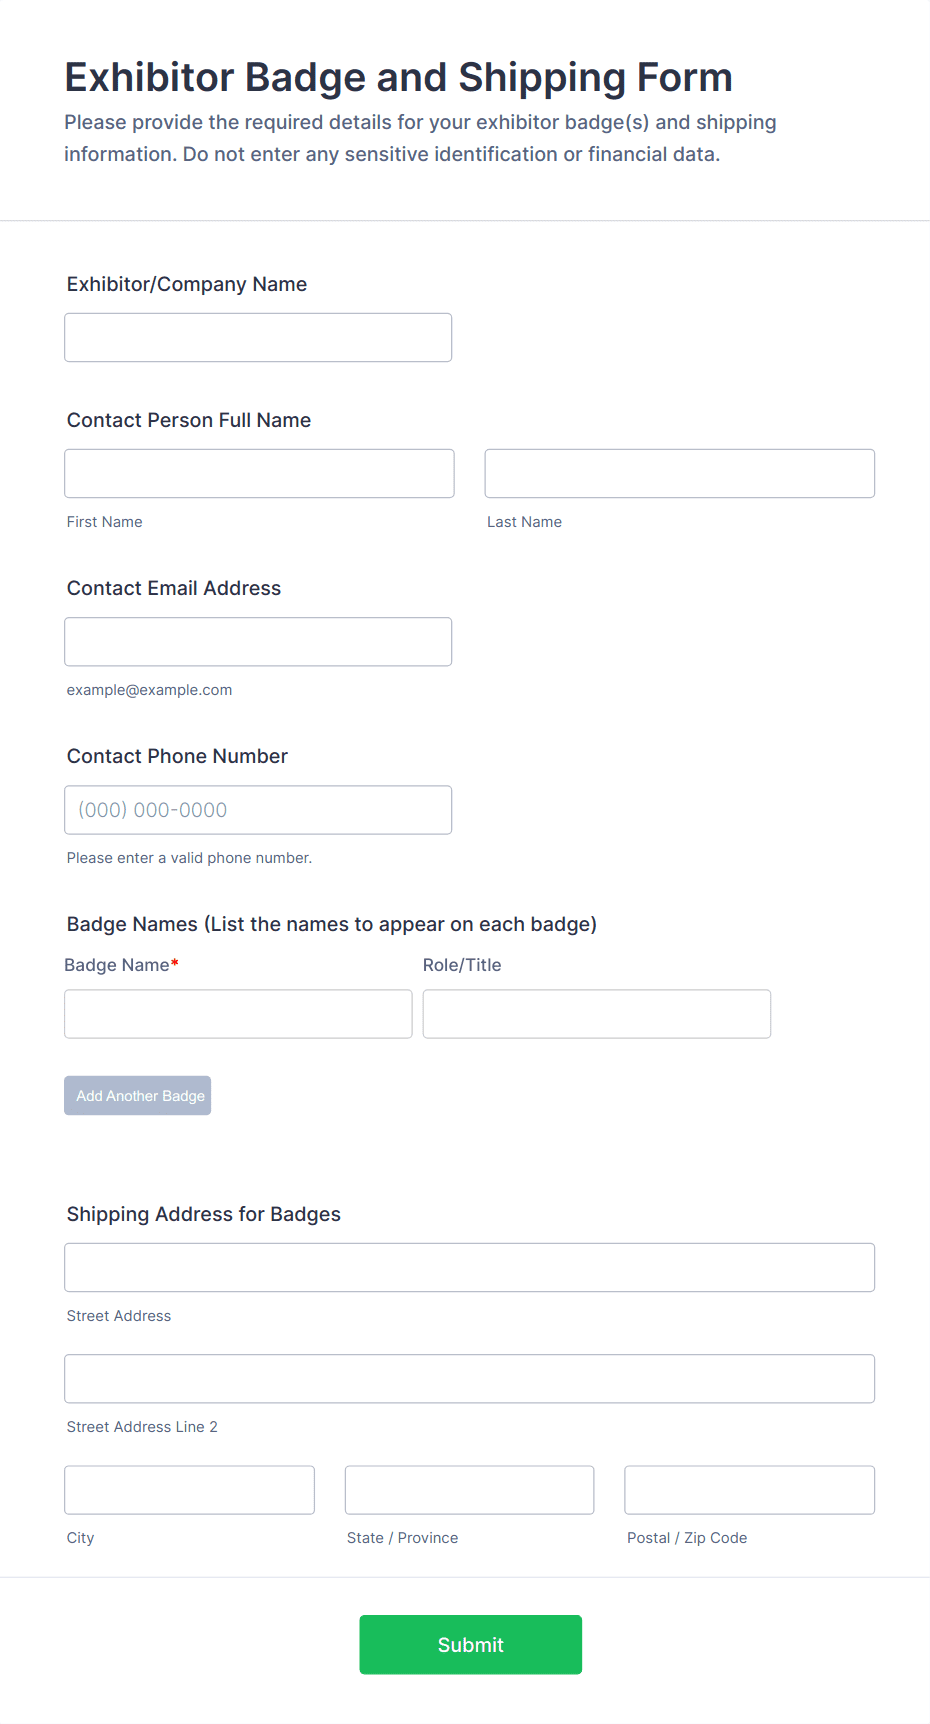The height and width of the screenshot is (1724, 930).
Task: Select the State / Province field
Action: pyautogui.click(x=469, y=1490)
